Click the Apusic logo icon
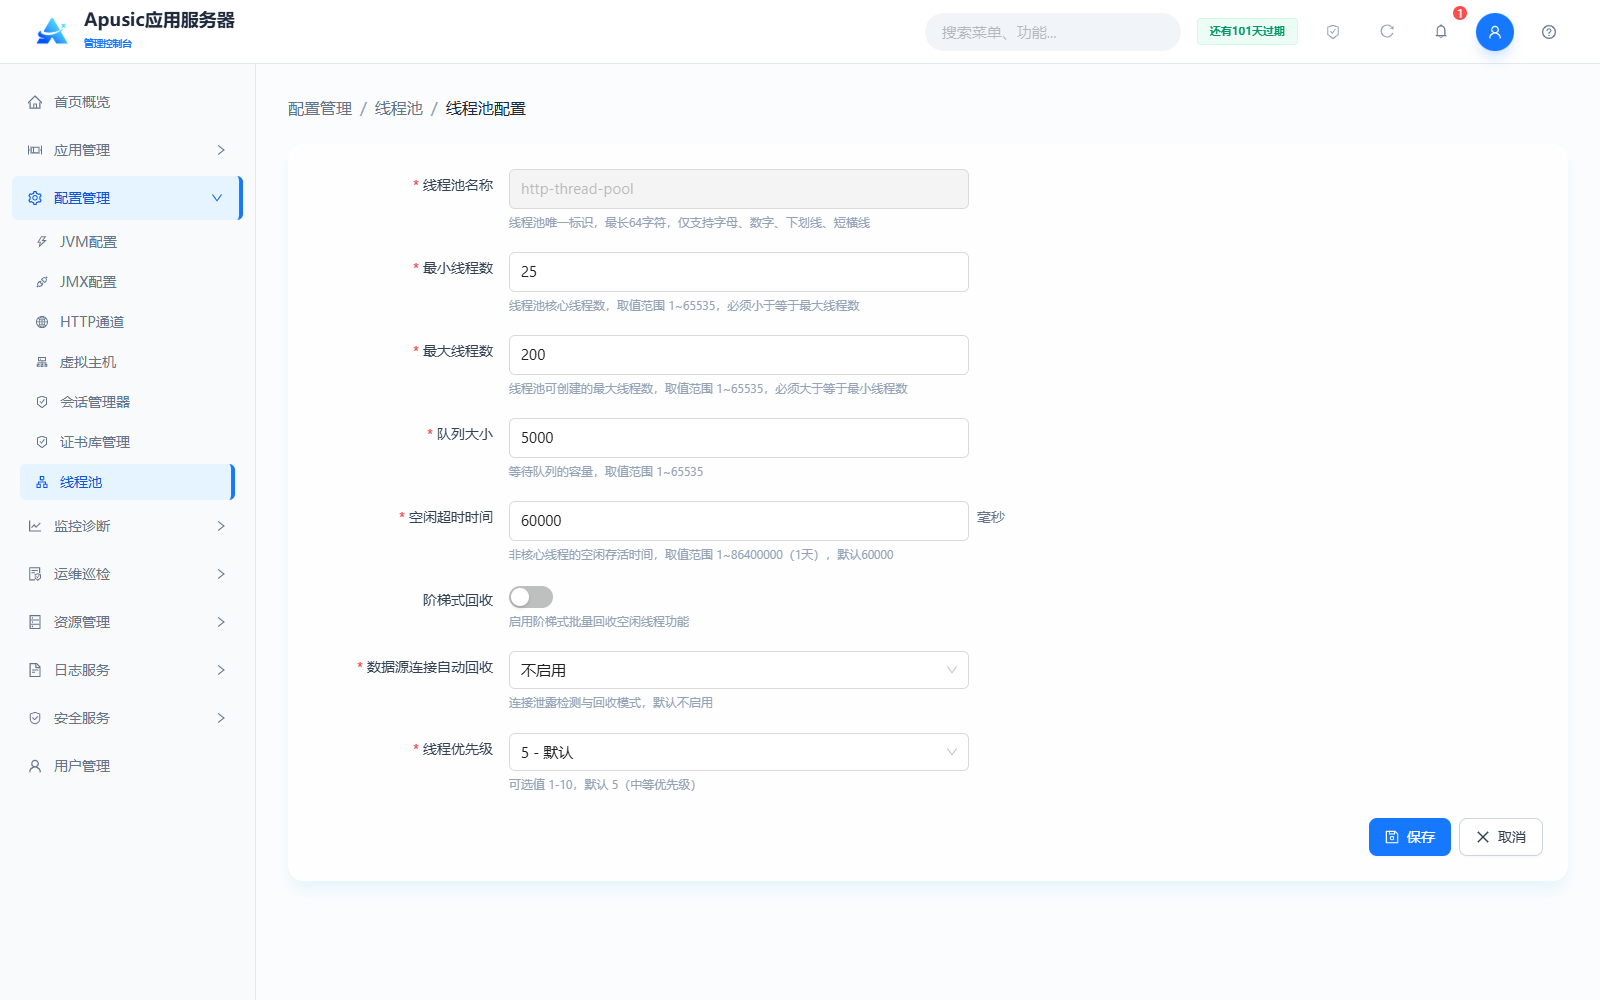 point(52,31)
